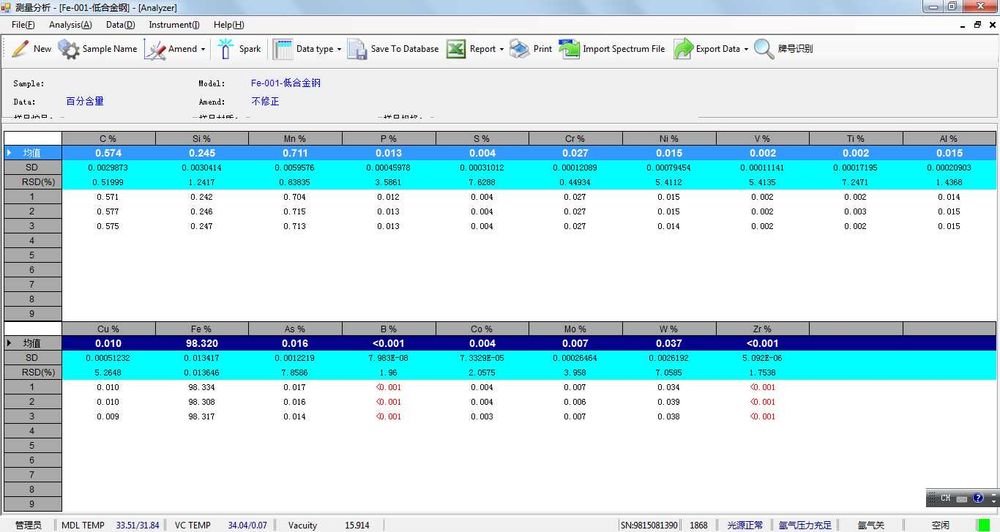Click the Print printer icon
1000x532 pixels.
tap(519, 48)
